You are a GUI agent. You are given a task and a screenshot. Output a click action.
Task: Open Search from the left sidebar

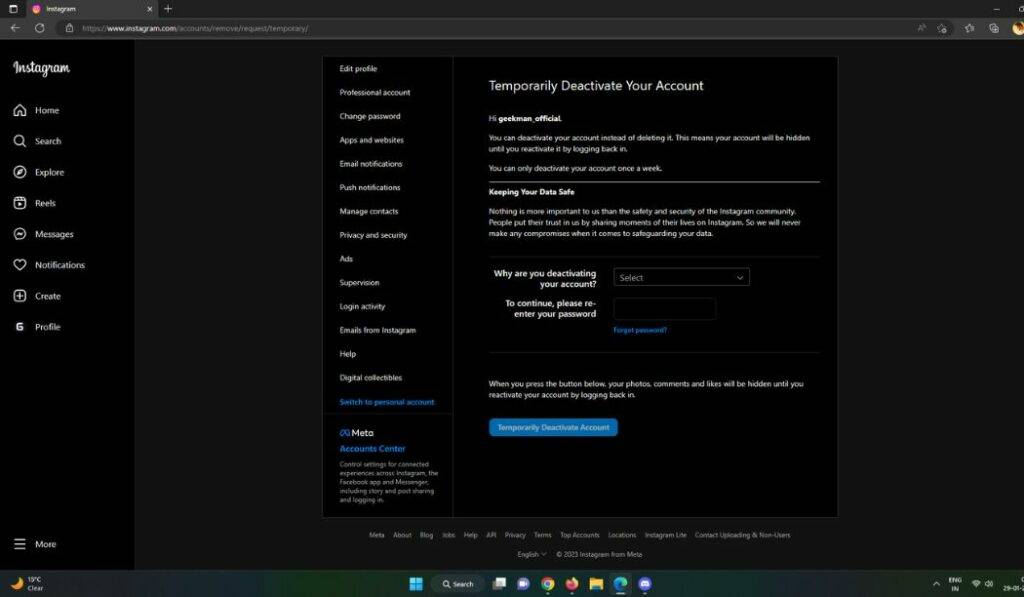pos(20,142)
